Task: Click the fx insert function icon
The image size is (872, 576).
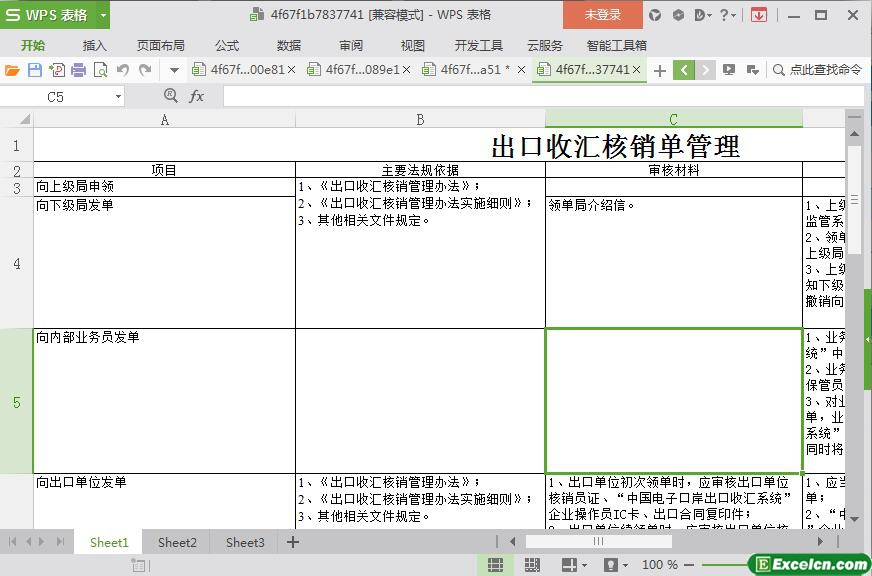Action: coord(197,96)
